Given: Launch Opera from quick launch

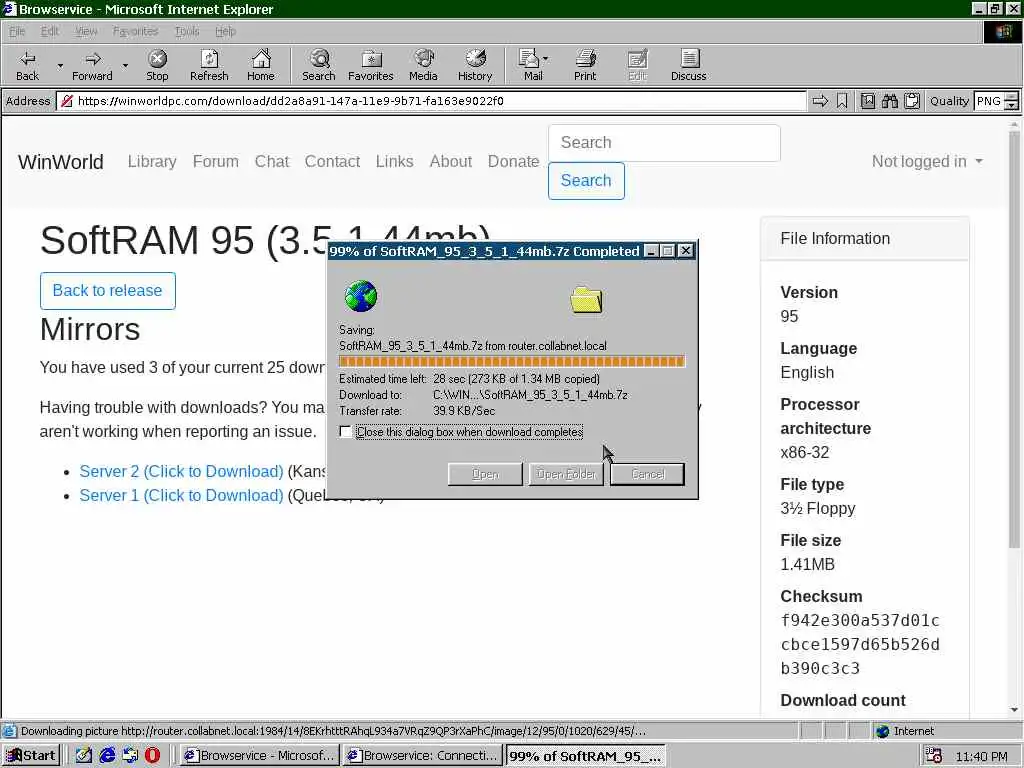Looking at the screenshot, I should [x=152, y=756].
